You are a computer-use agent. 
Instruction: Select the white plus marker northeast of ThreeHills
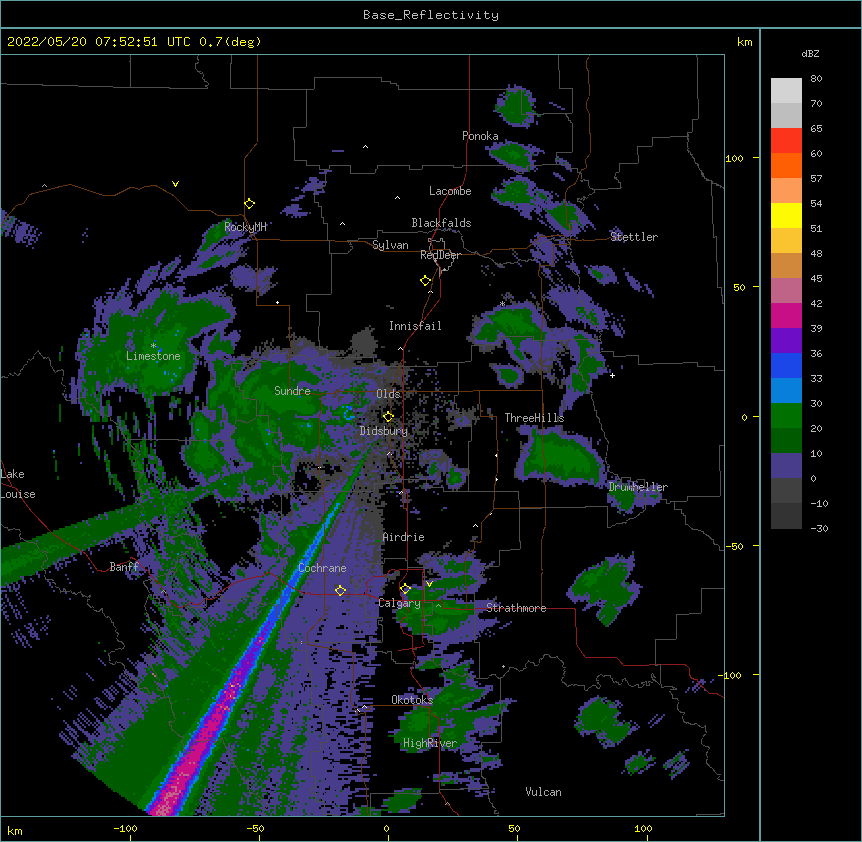point(612,375)
